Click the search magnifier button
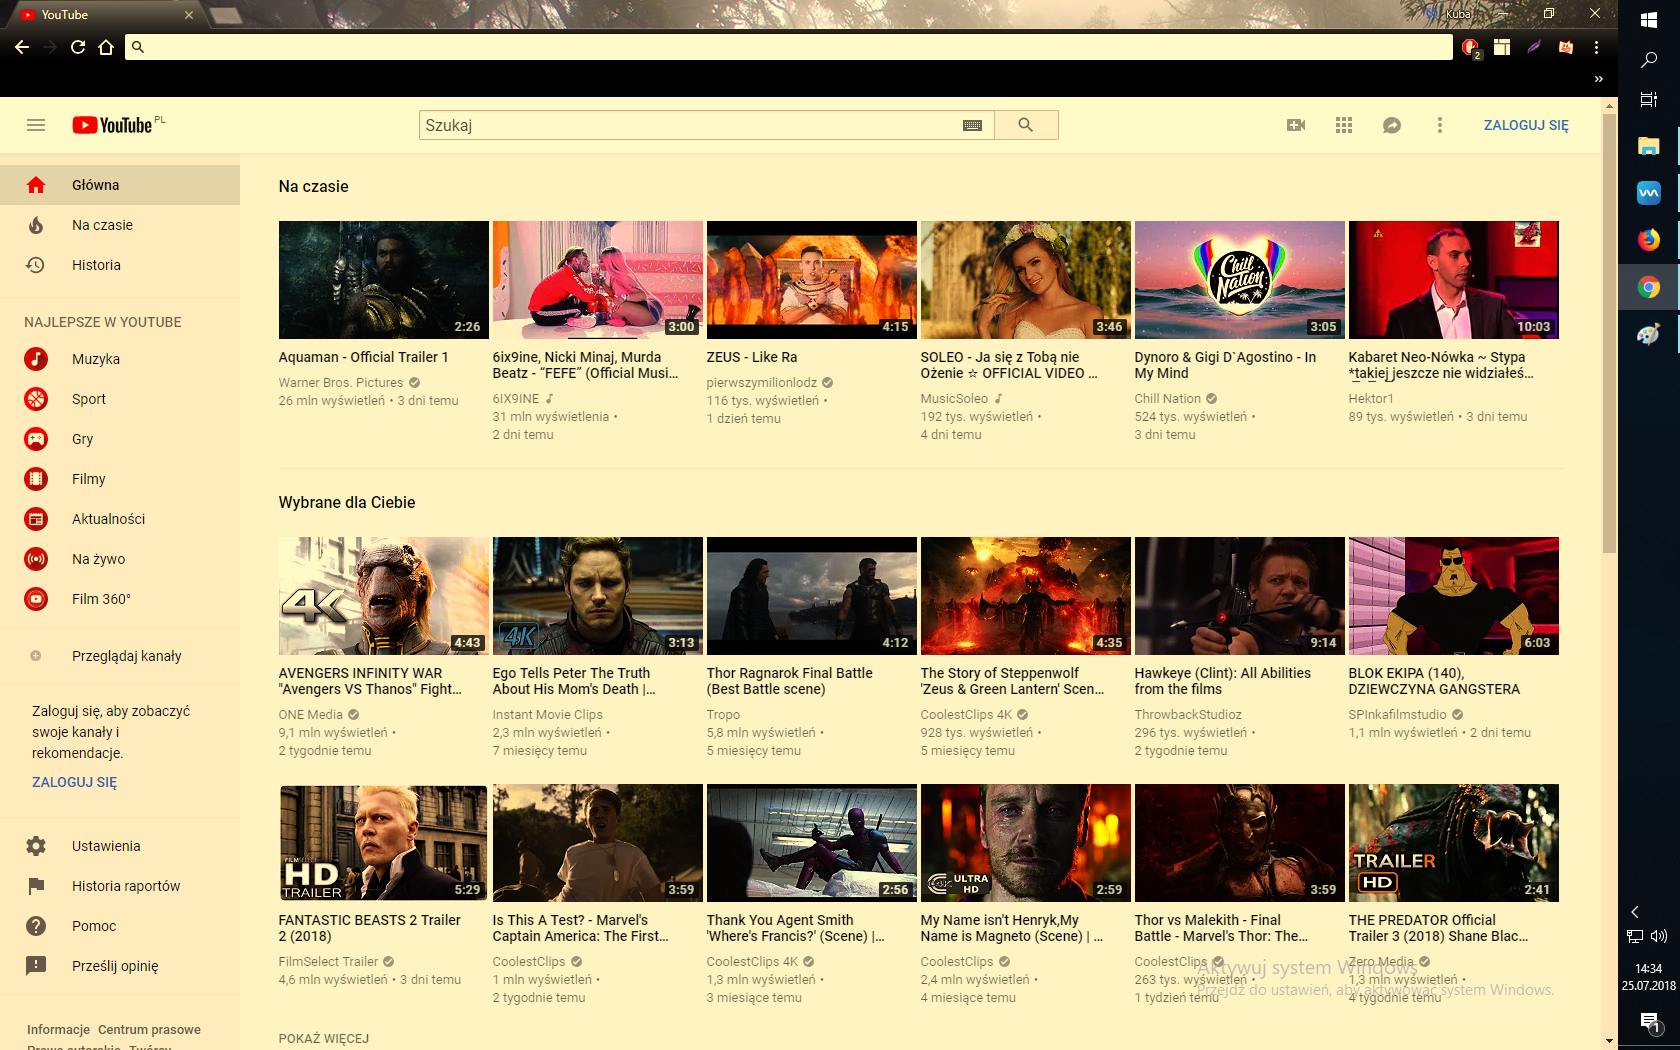 coord(1025,125)
